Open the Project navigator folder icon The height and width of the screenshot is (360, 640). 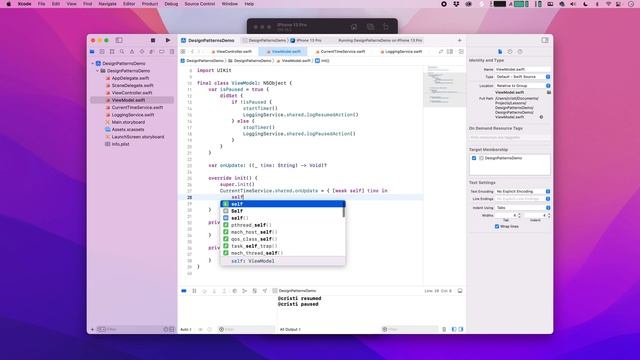point(92,52)
